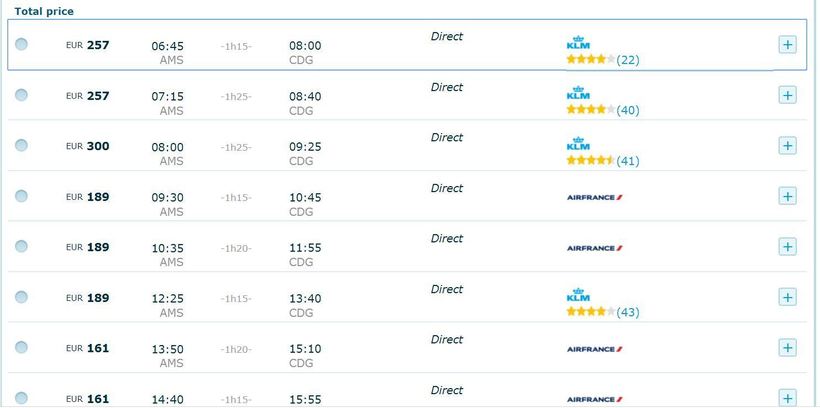This screenshot has width=820, height=408.
Task: Open the (22) reviews link
Action: tap(628, 60)
